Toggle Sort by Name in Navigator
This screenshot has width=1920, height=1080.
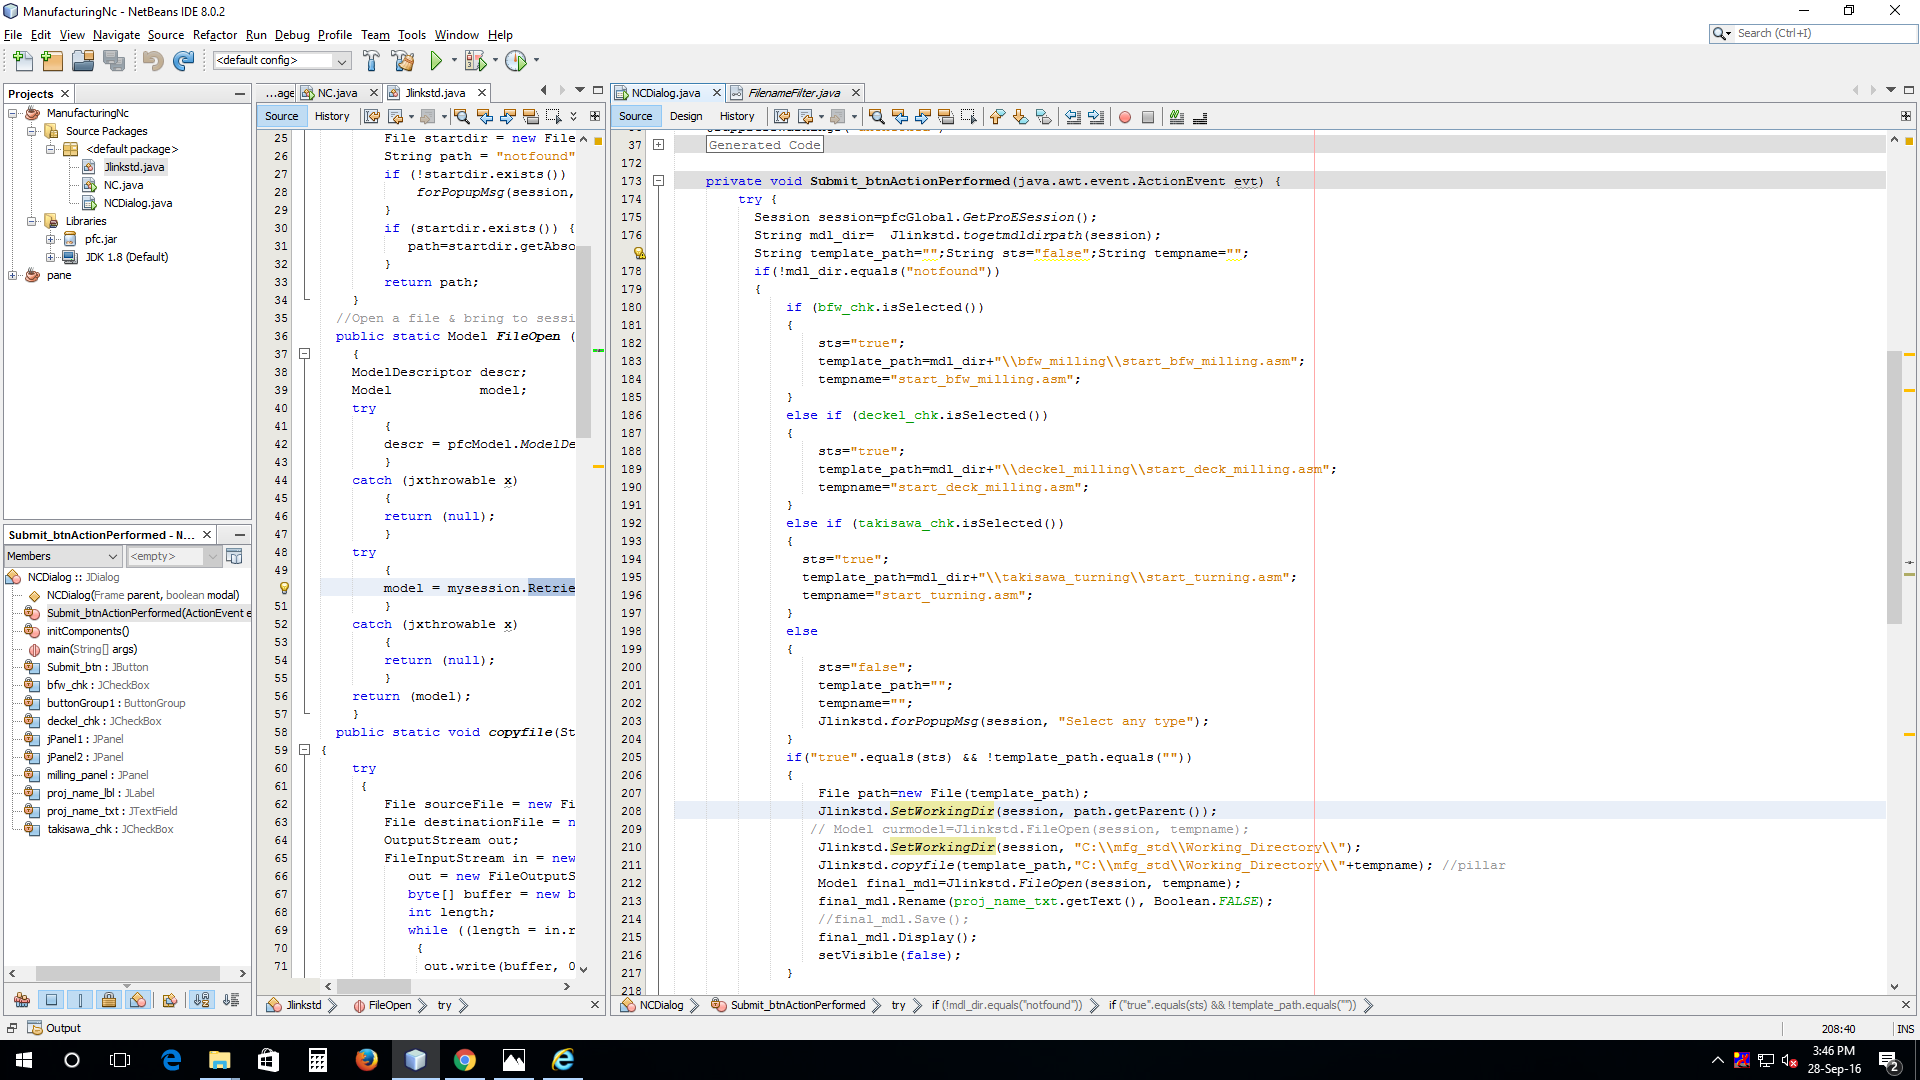(202, 1000)
